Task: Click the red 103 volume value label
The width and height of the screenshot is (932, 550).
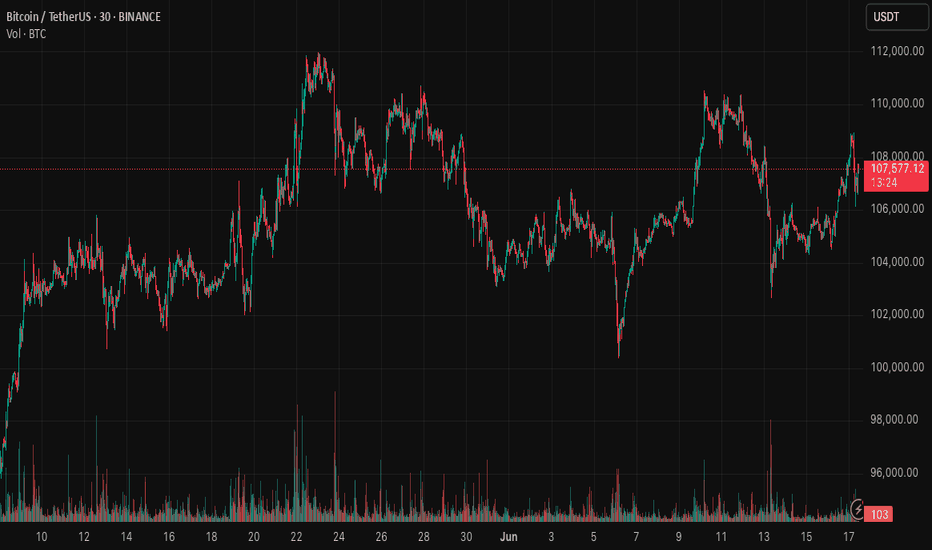Action: coord(879,514)
